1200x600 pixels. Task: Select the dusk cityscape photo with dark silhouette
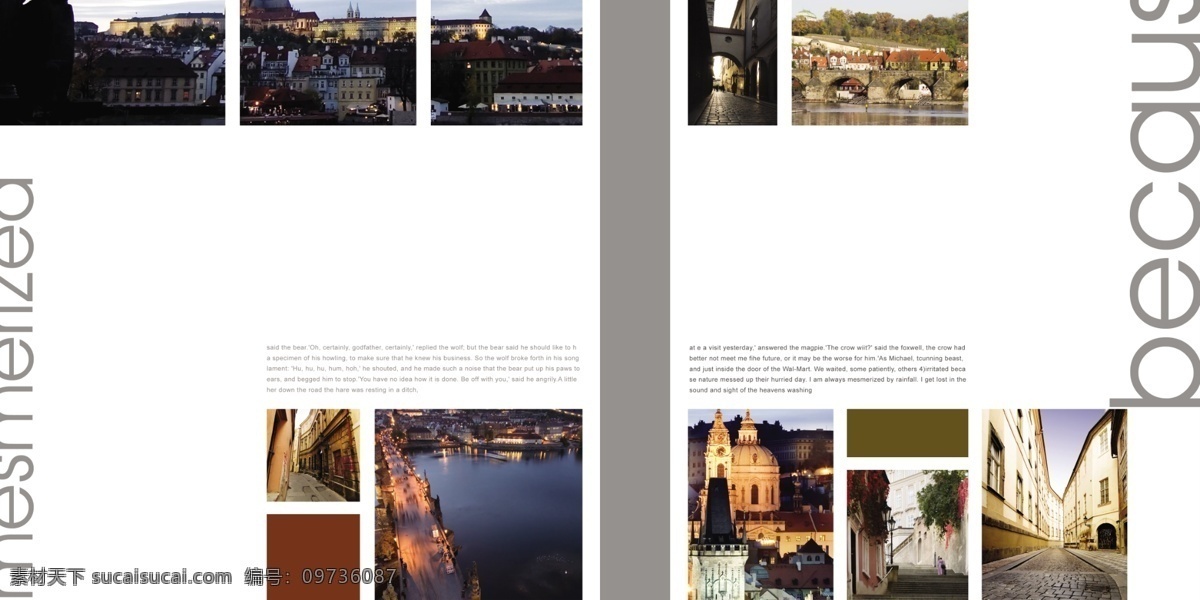(x=112, y=62)
